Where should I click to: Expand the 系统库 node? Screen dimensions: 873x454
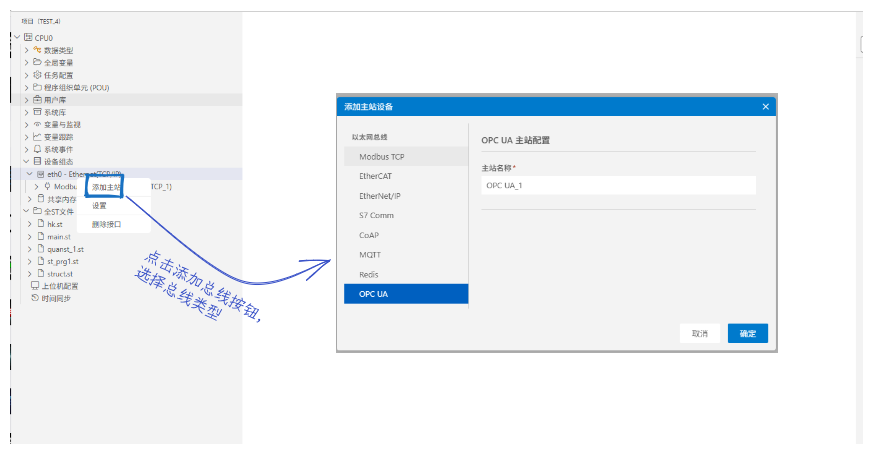26,112
